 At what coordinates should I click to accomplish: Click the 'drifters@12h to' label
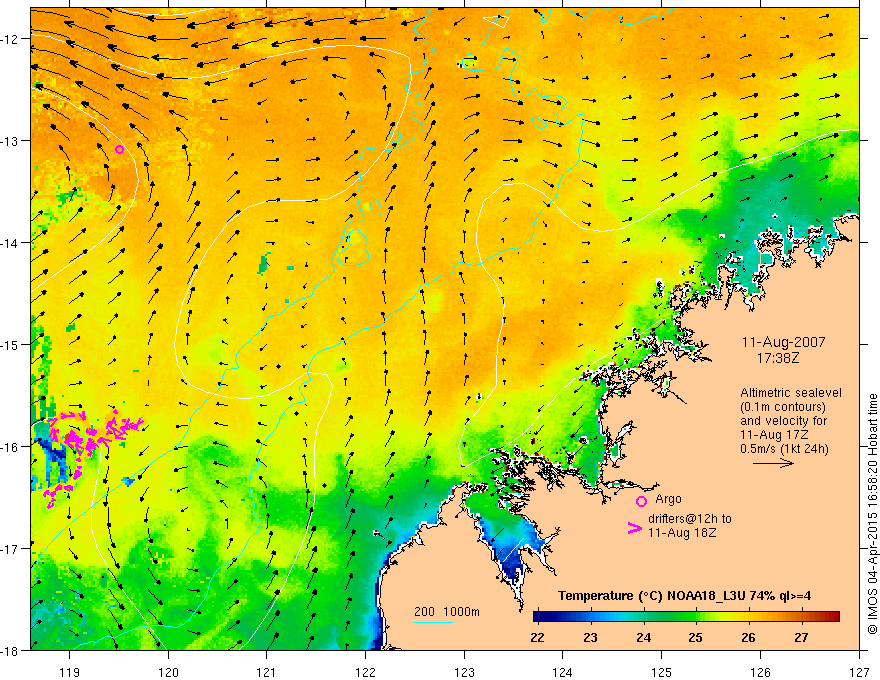690,519
